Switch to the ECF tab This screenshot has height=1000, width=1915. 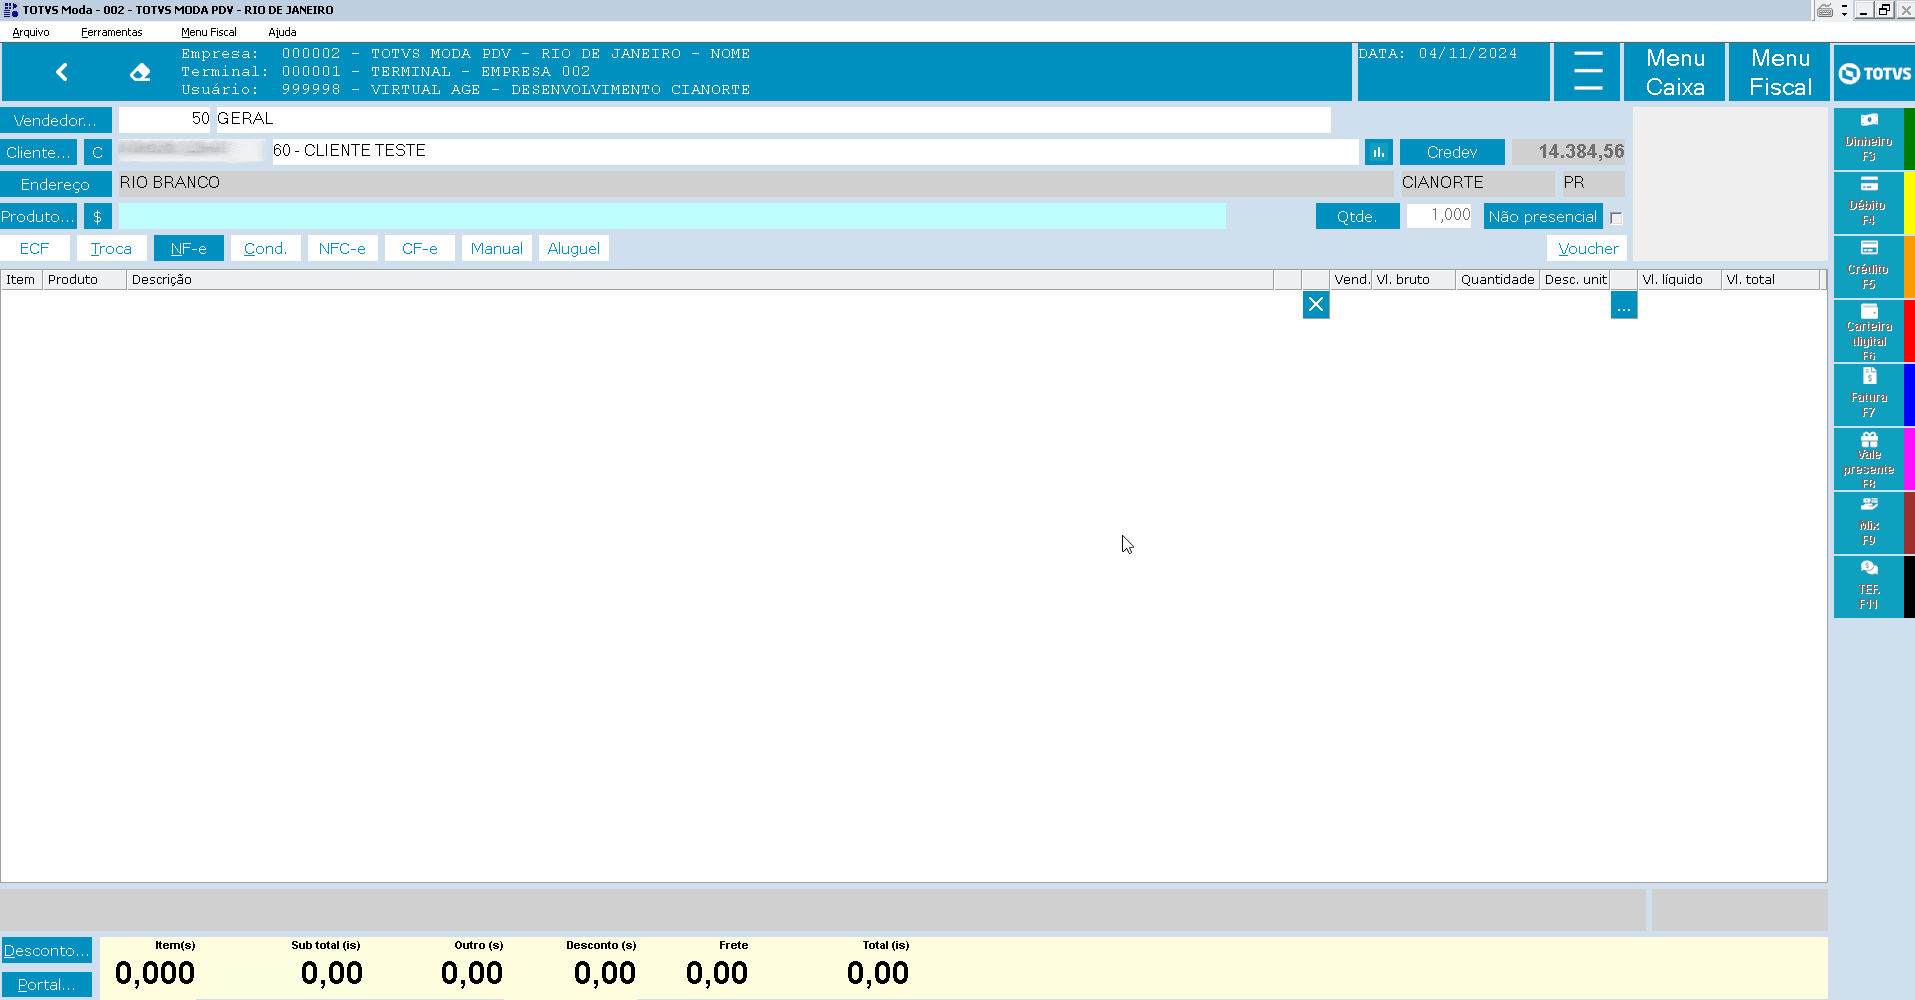click(x=35, y=248)
